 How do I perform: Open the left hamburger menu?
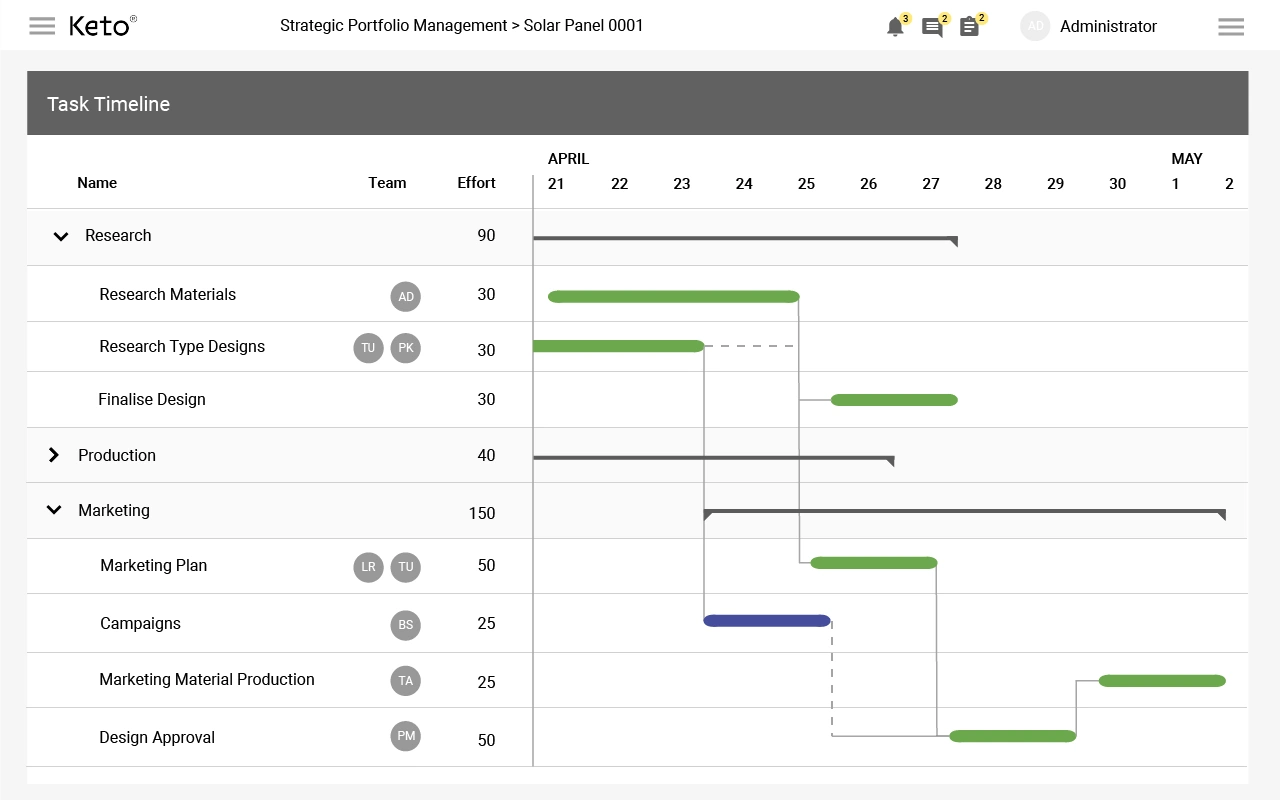point(42,26)
